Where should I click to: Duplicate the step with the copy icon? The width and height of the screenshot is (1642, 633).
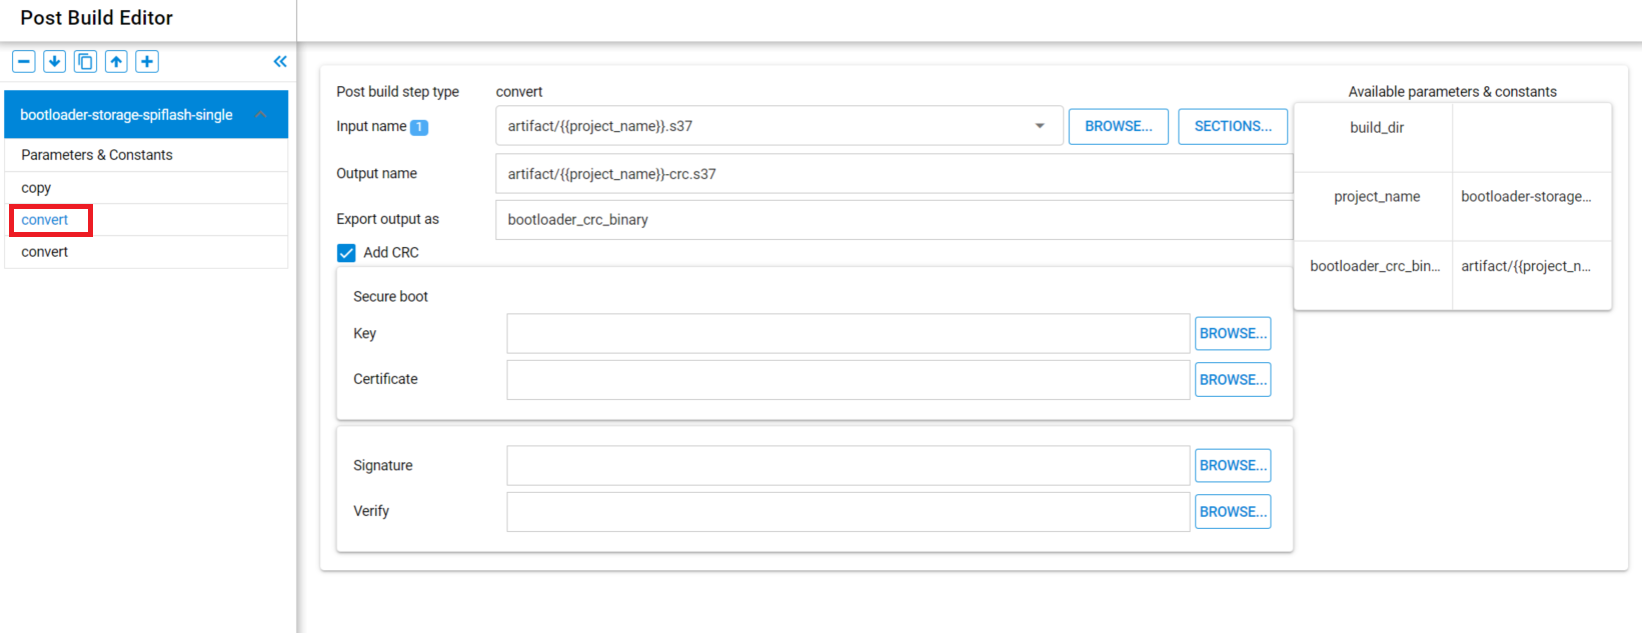point(86,62)
